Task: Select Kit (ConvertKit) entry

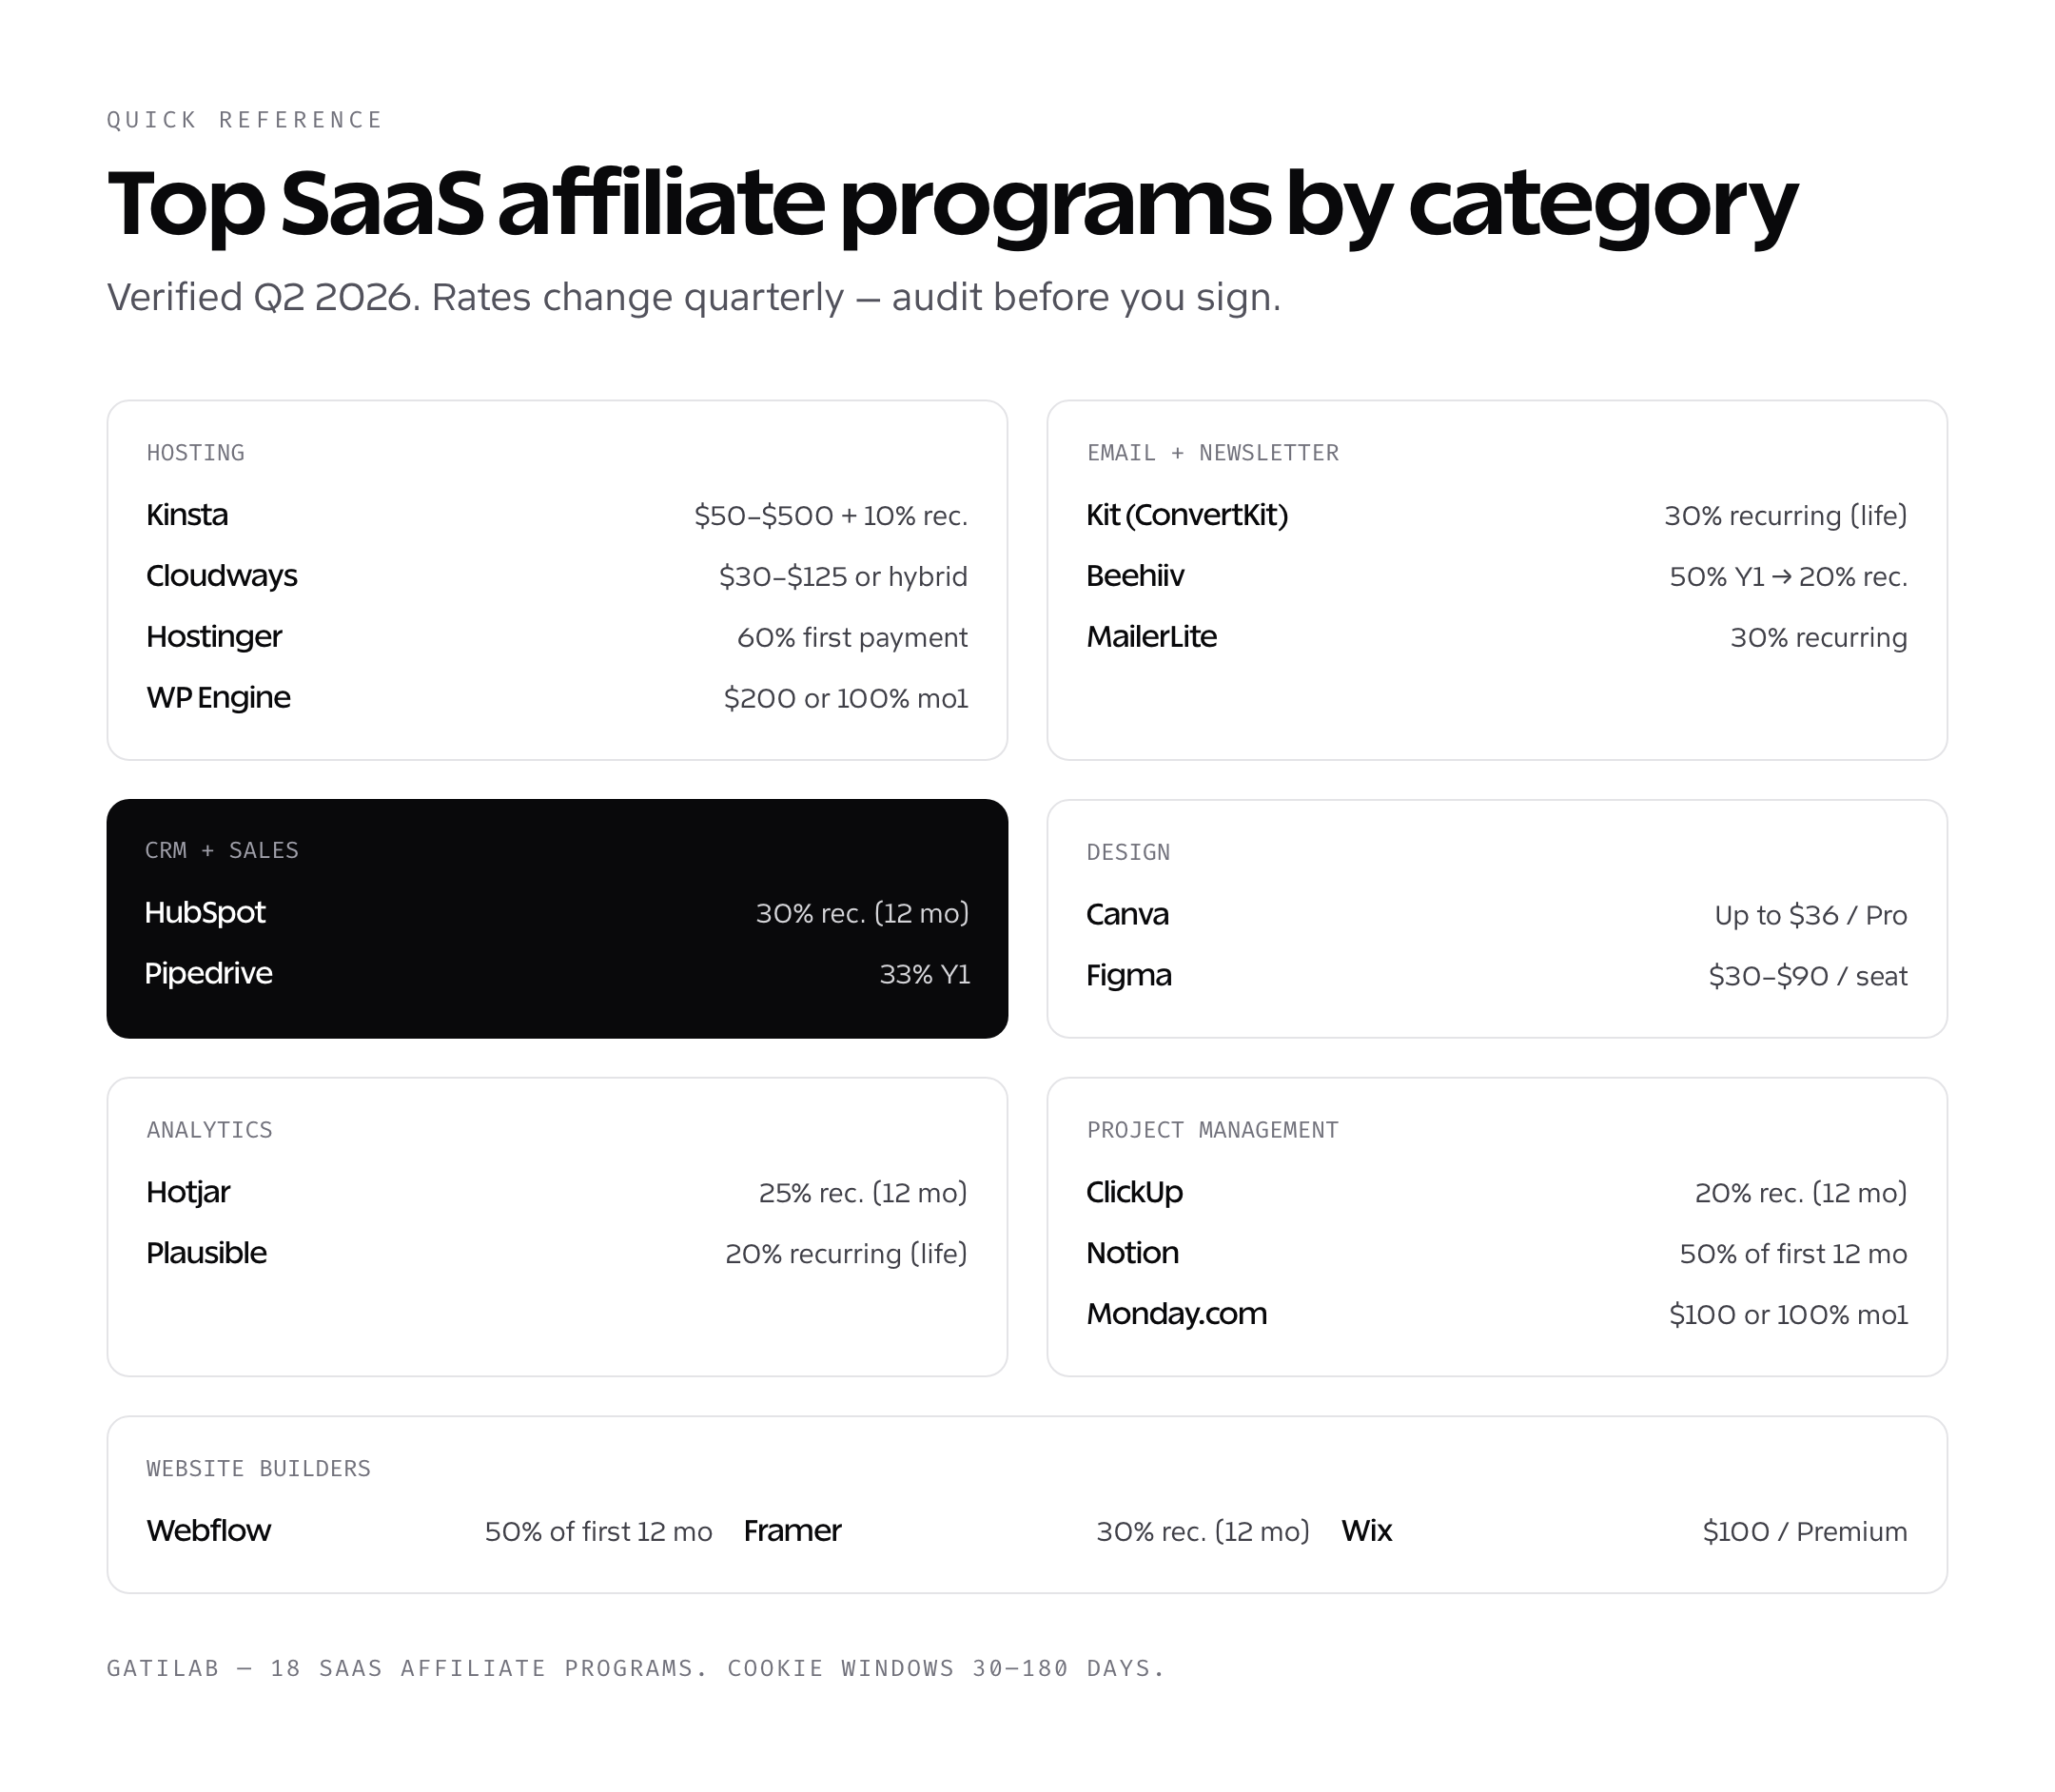Action: click(1187, 515)
